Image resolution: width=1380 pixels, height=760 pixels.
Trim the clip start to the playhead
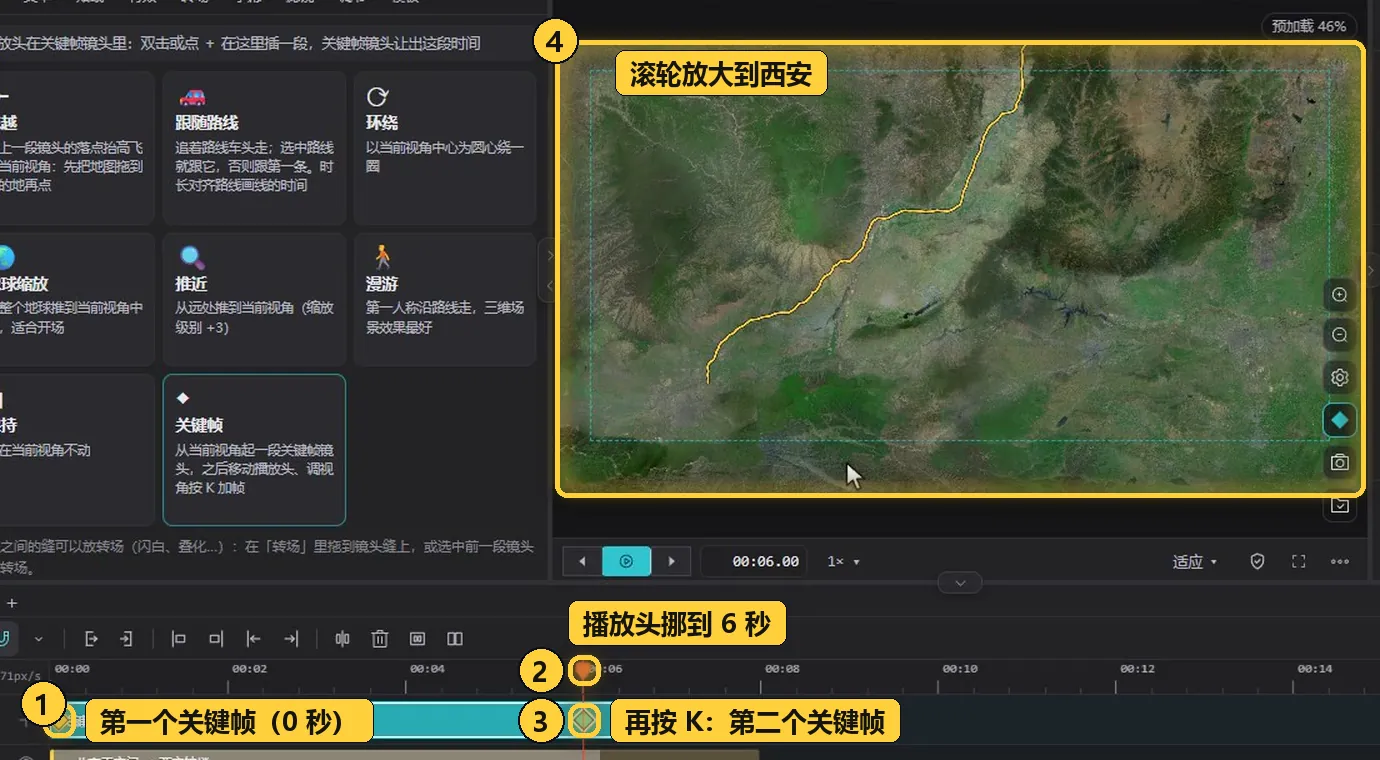click(179, 639)
